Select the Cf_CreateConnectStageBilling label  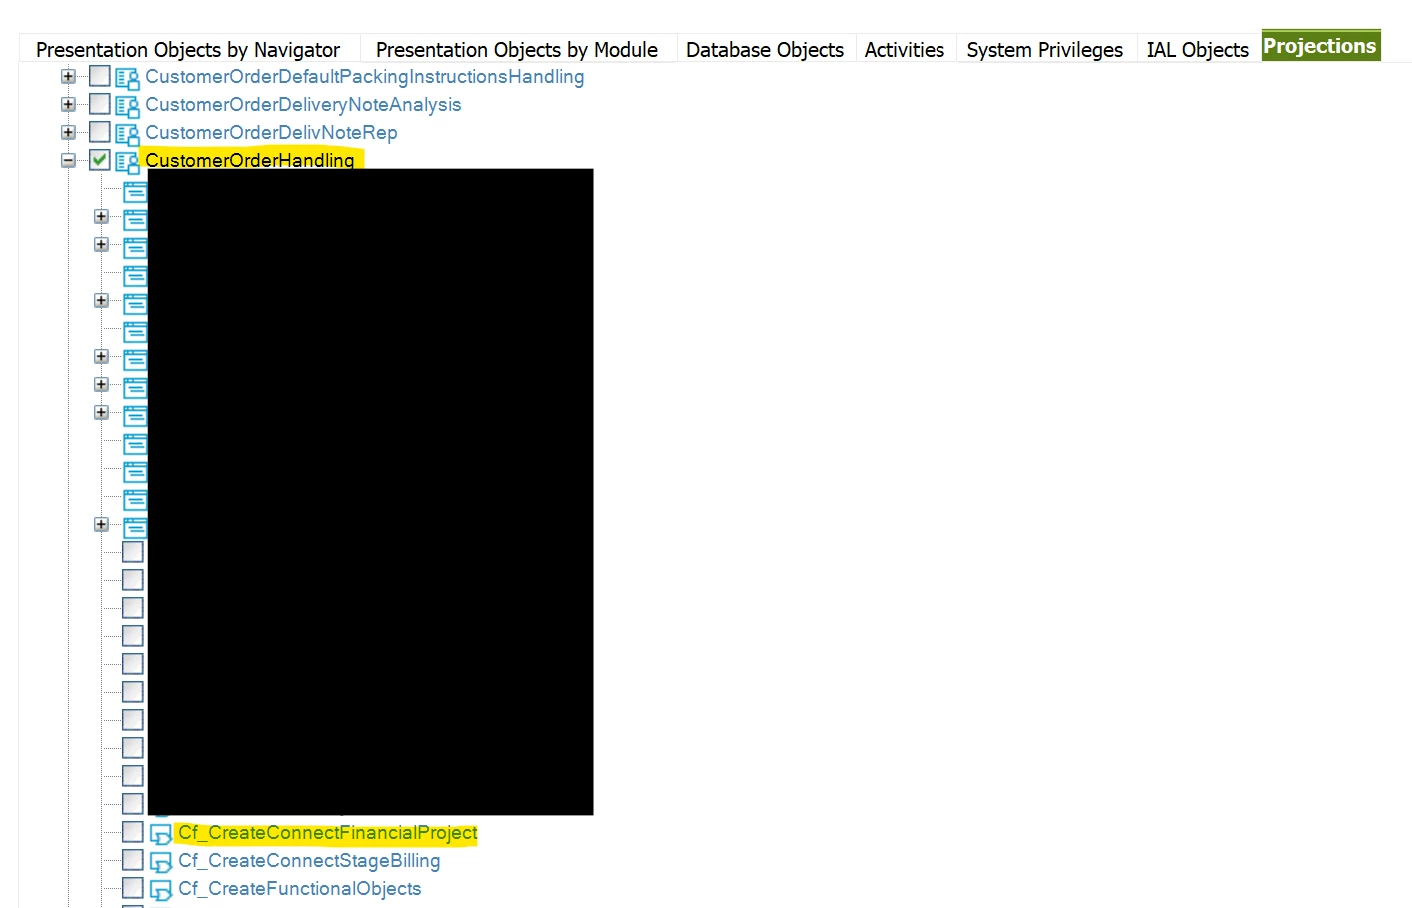click(x=309, y=861)
